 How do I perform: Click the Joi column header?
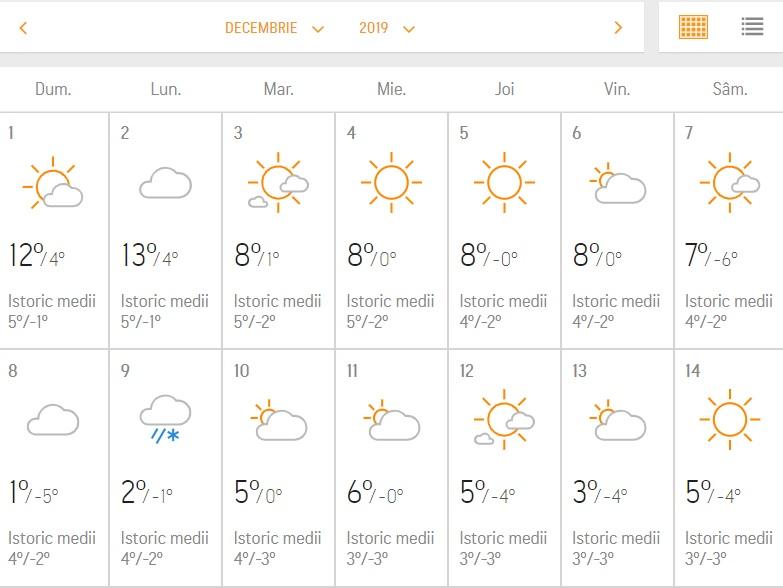[504, 89]
